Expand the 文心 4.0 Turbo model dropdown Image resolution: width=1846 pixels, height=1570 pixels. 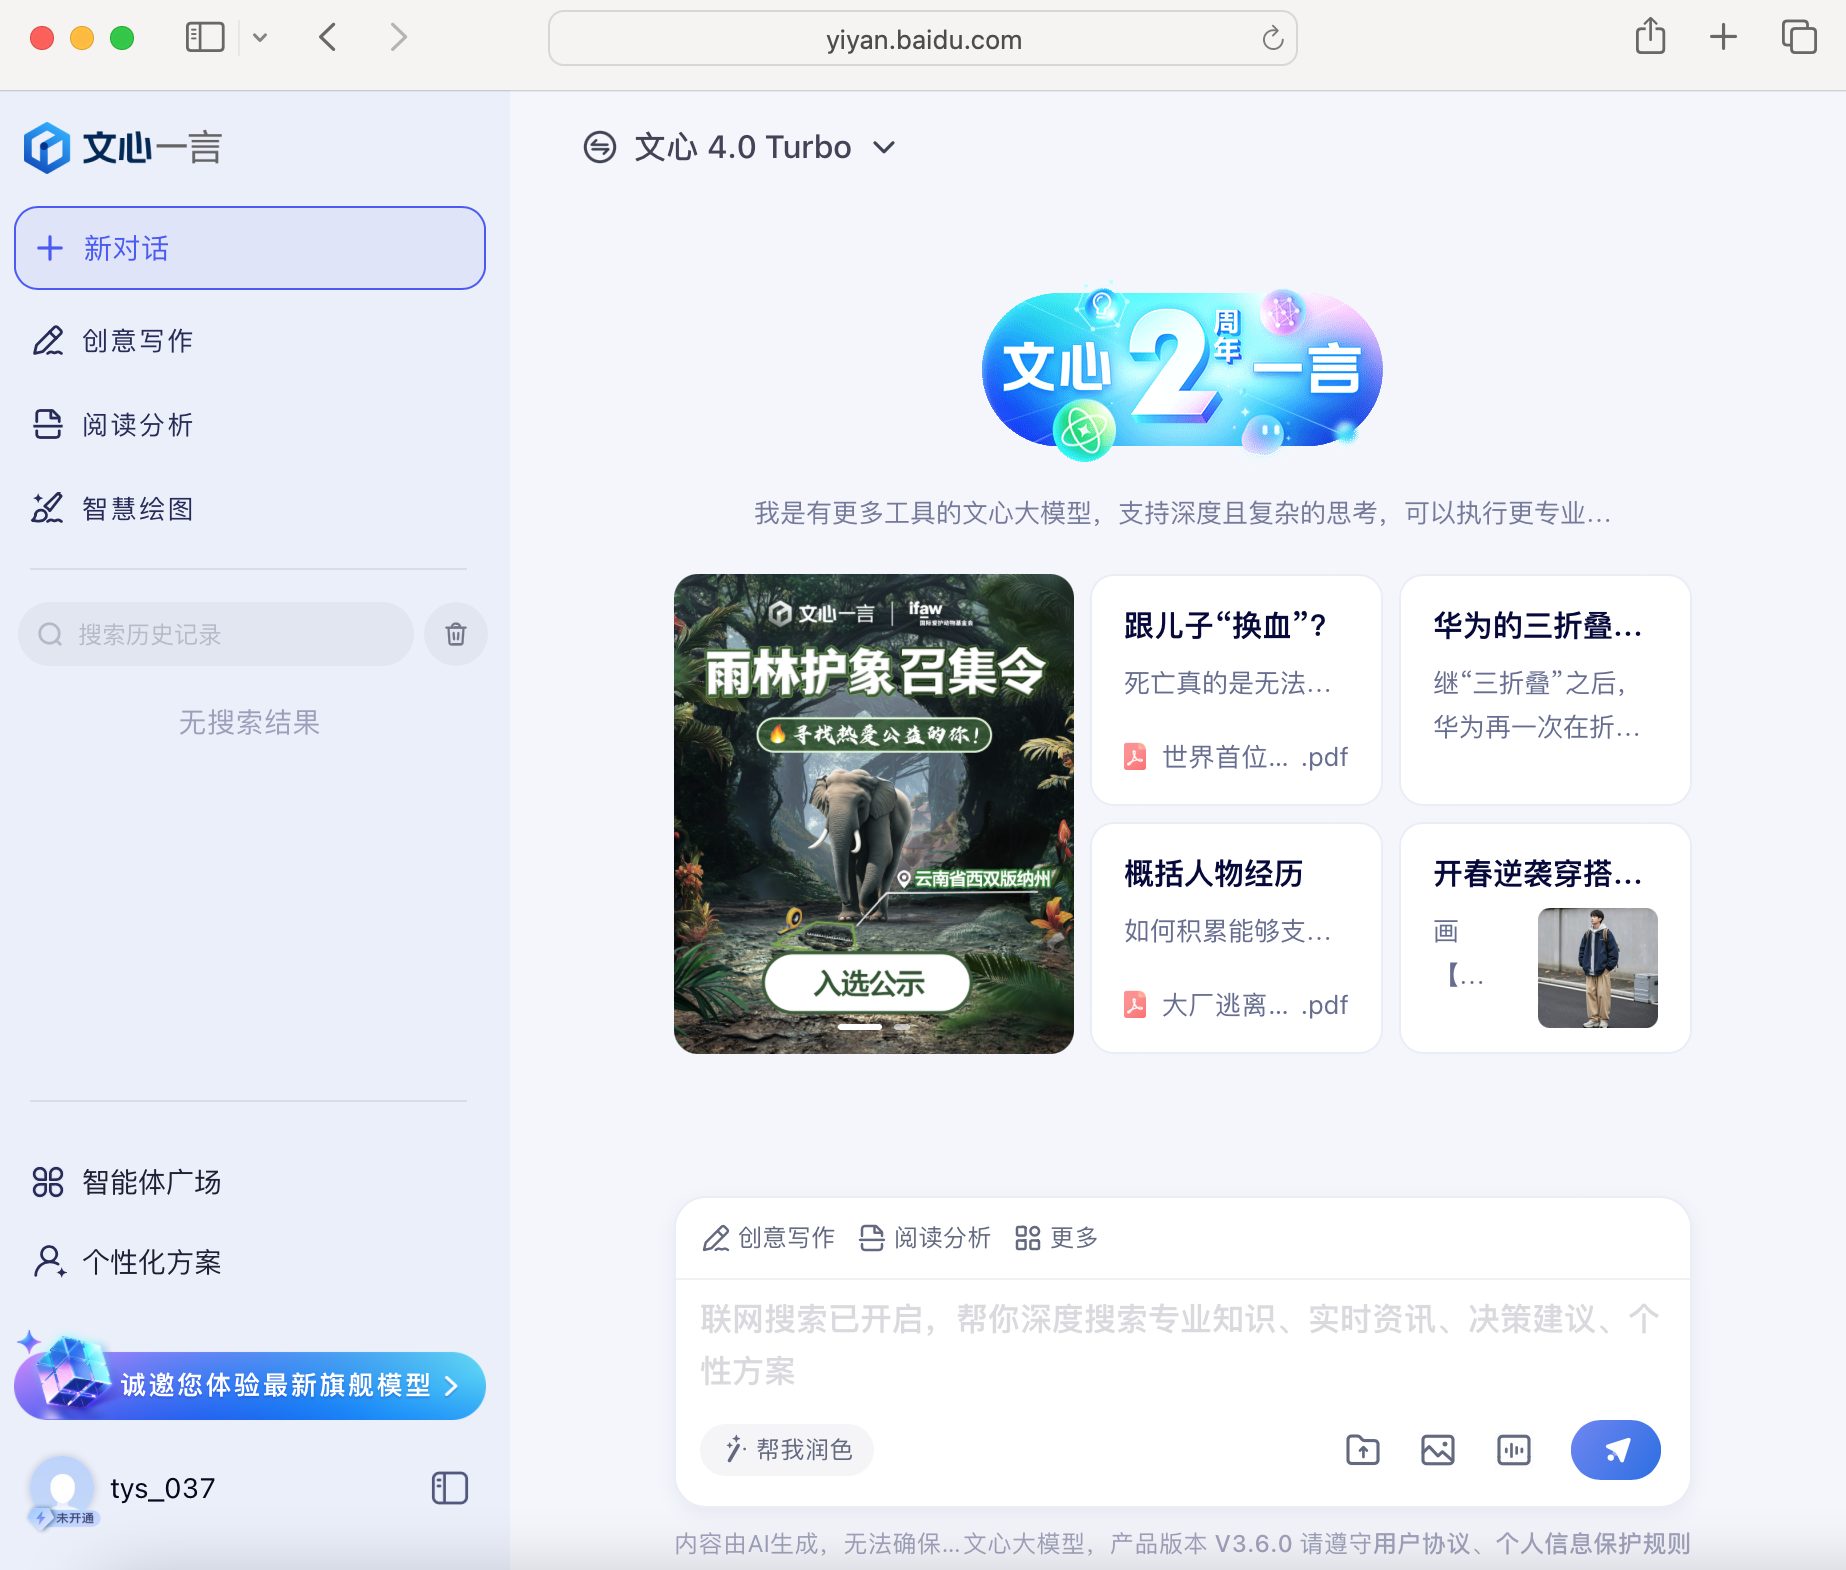pyautogui.click(x=884, y=148)
